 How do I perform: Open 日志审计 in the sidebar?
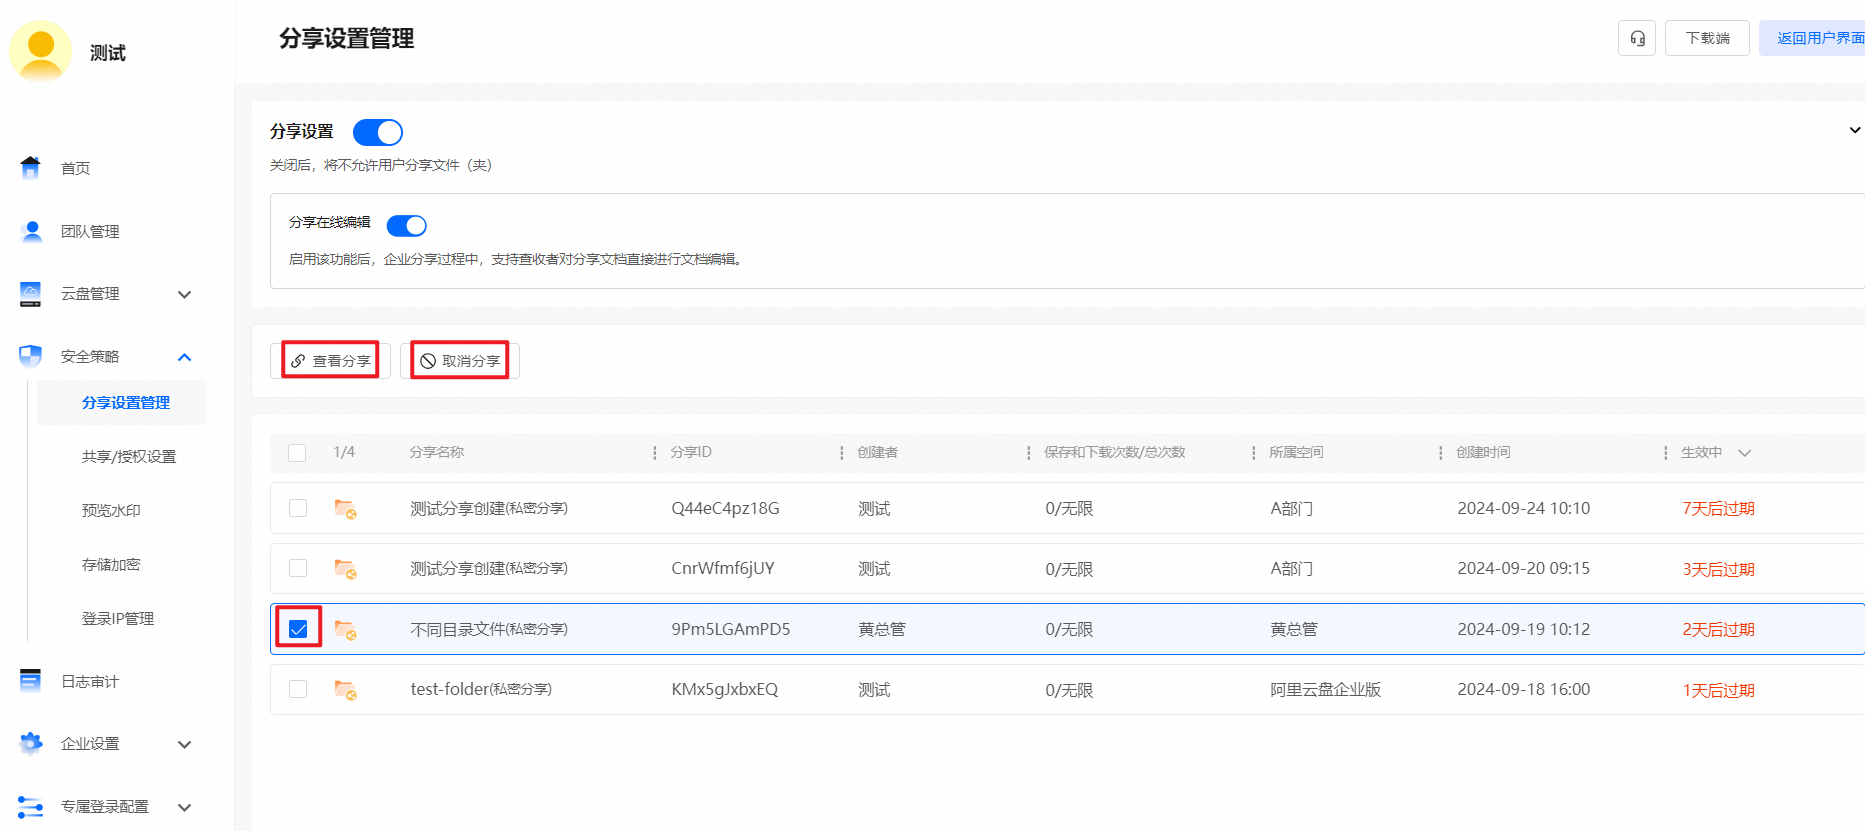pyautogui.click(x=90, y=681)
